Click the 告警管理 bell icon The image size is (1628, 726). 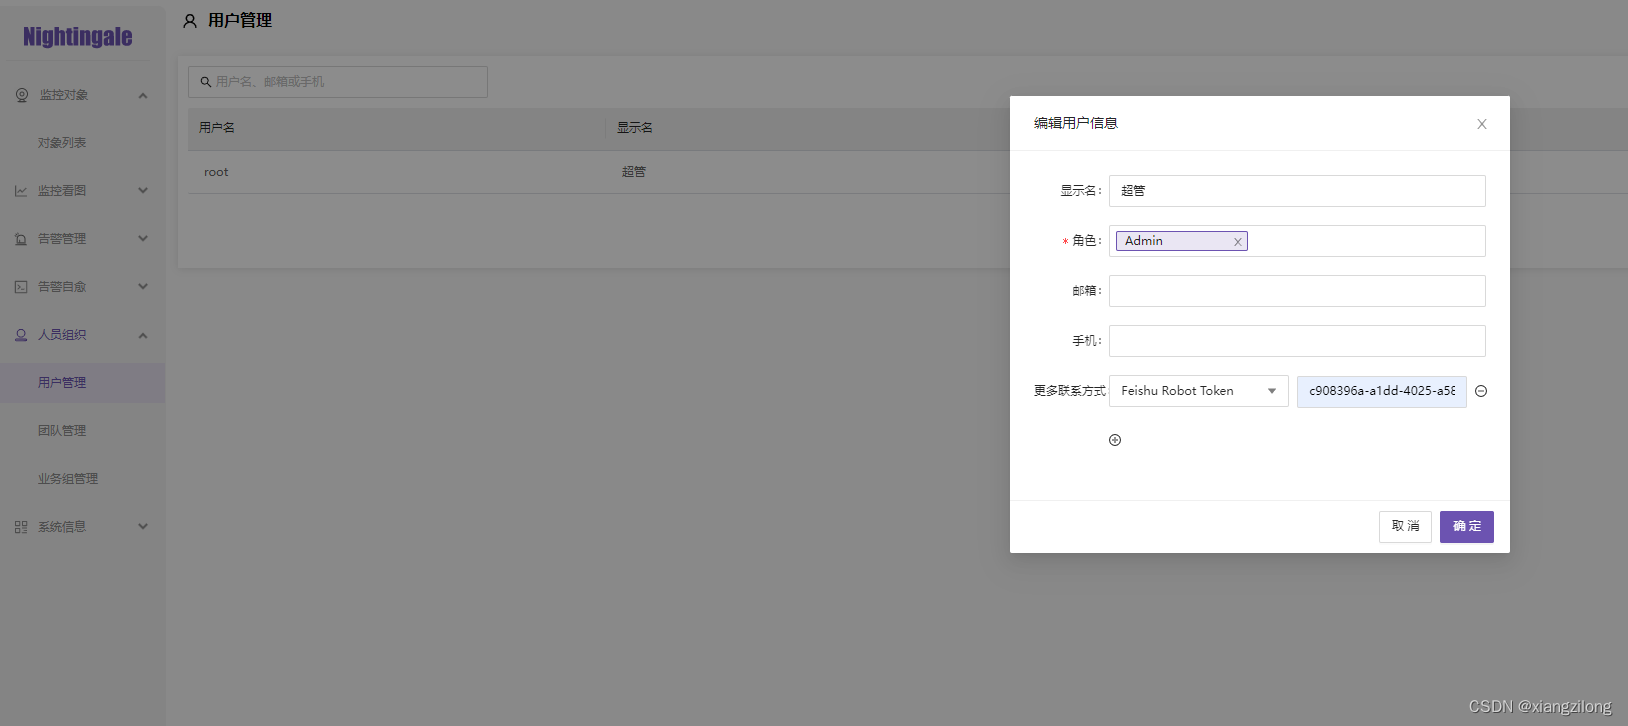[21, 239]
